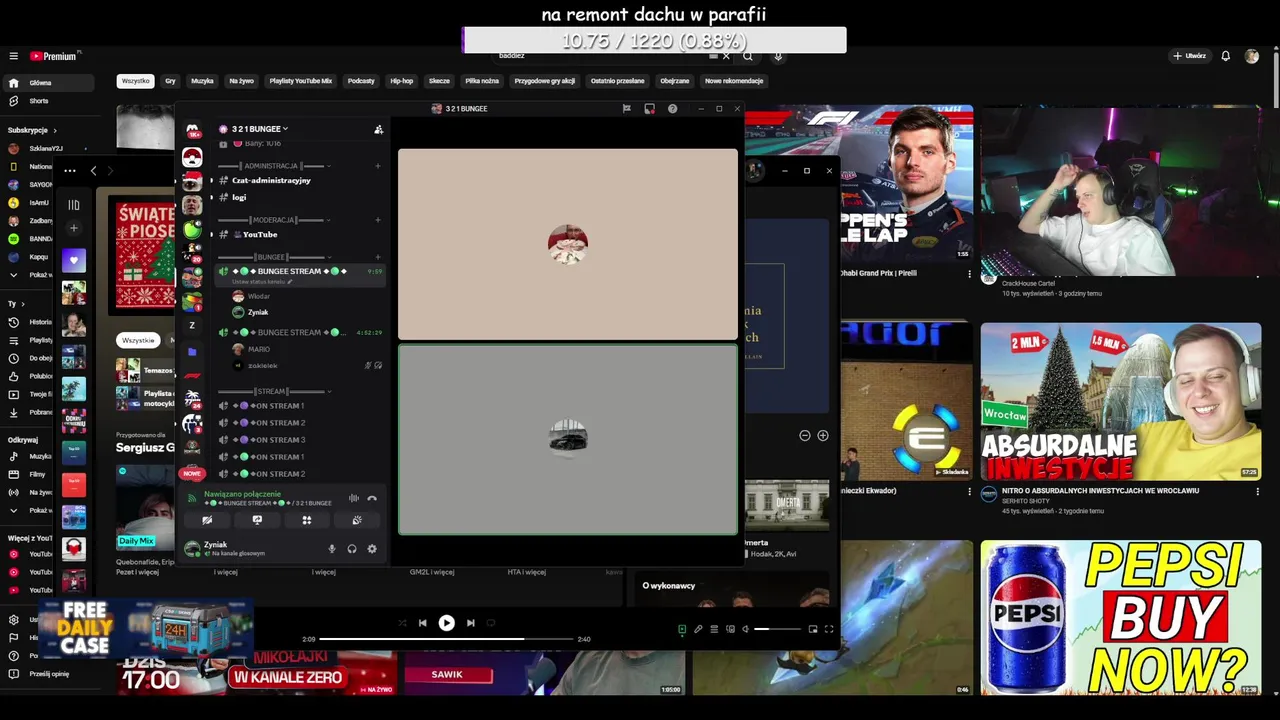Open Discord activities launcher button

307,520
